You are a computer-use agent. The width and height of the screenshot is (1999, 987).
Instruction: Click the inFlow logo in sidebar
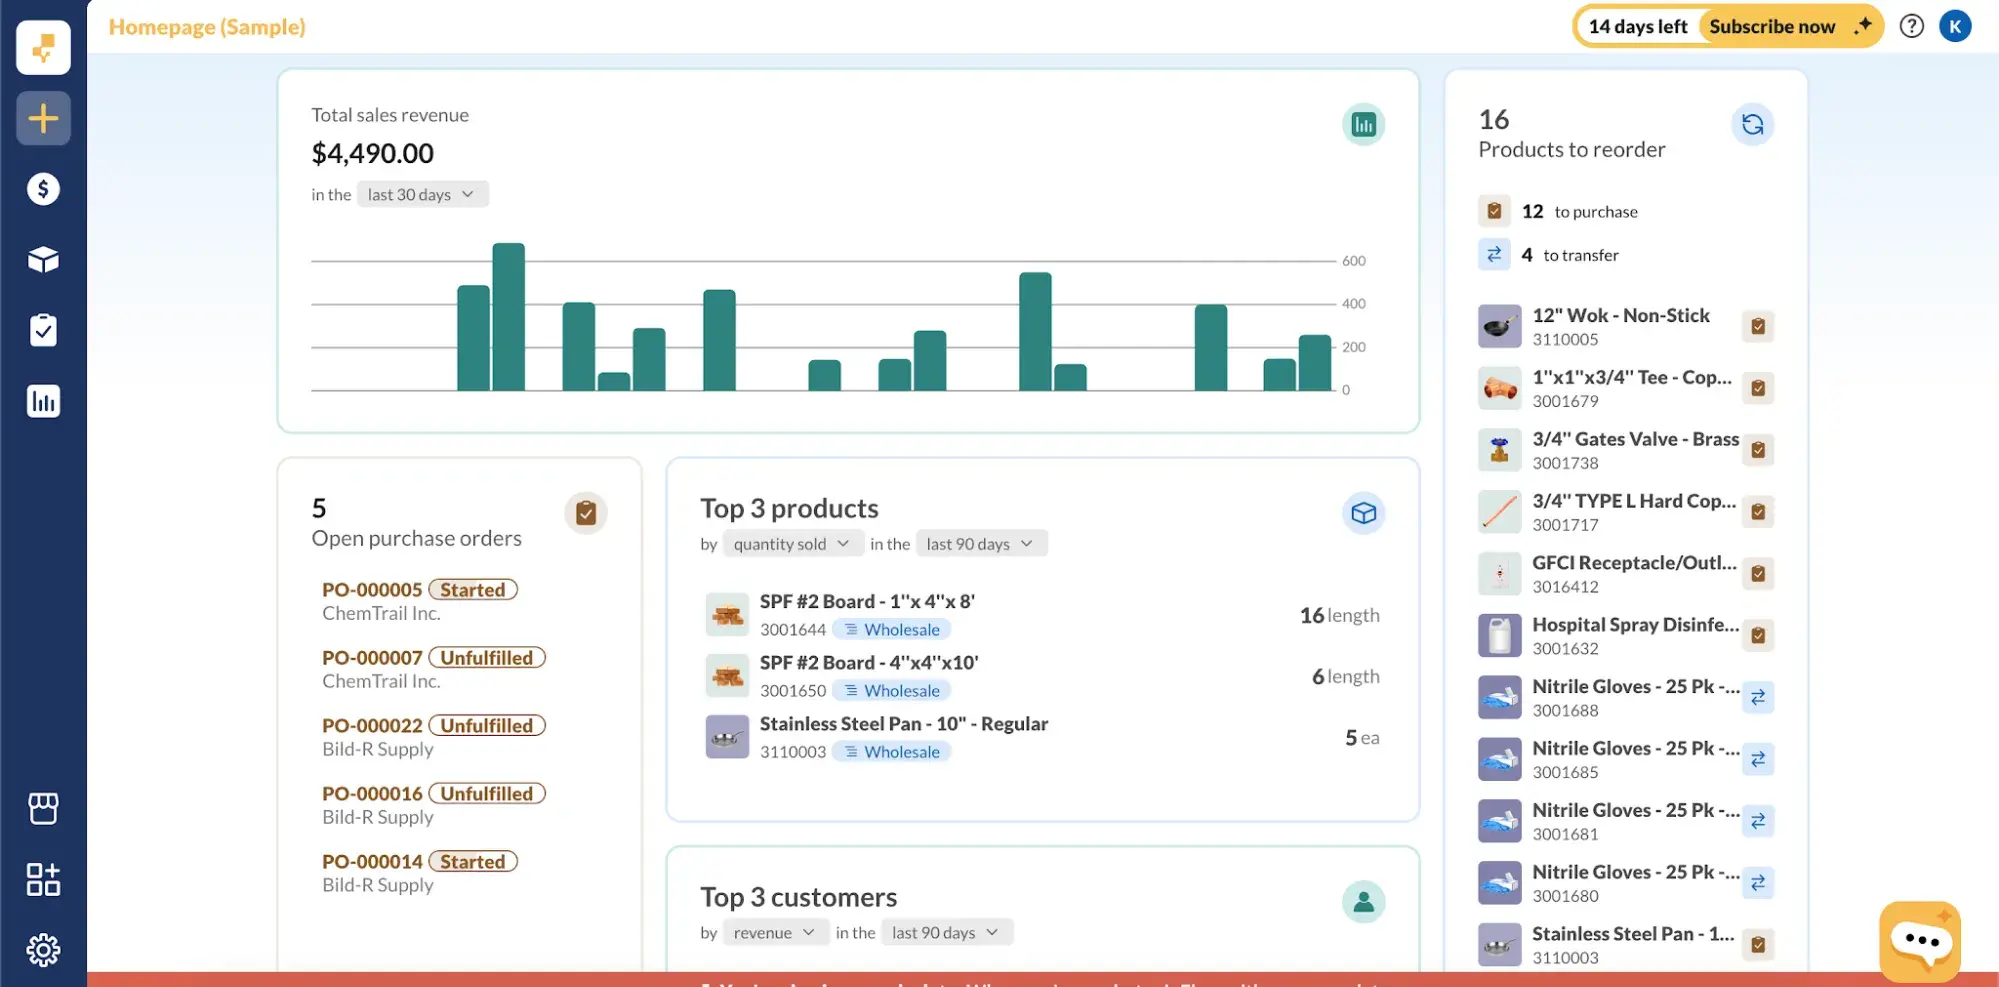(x=43, y=47)
